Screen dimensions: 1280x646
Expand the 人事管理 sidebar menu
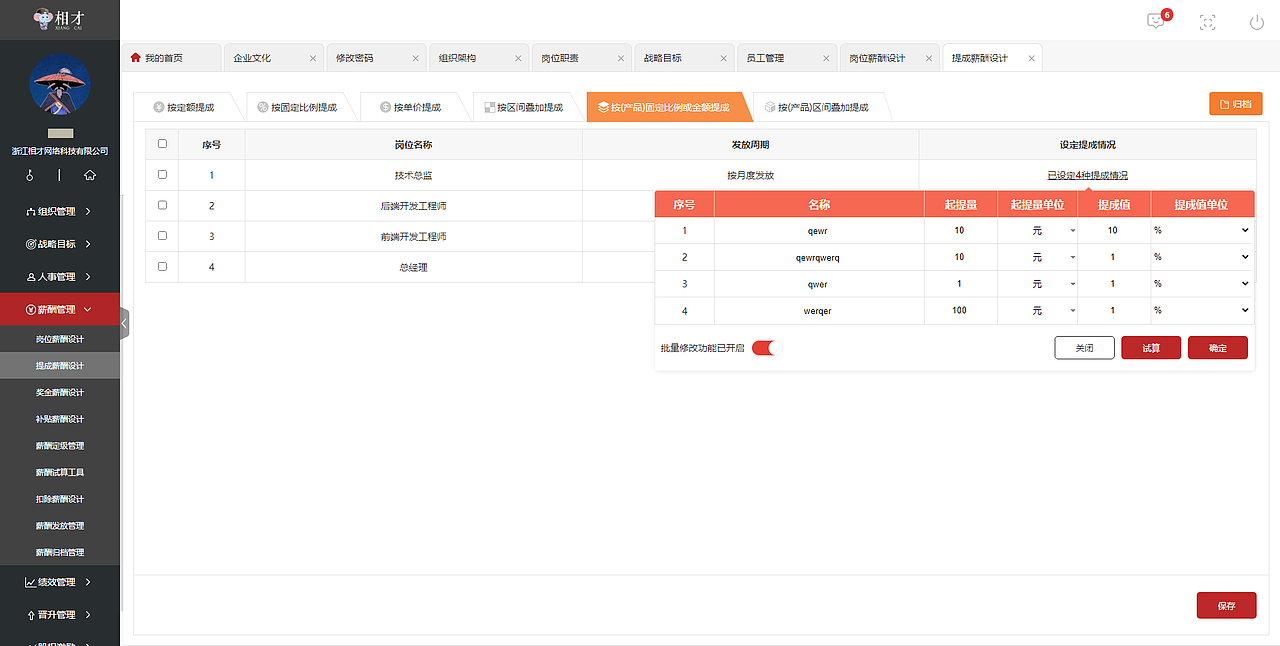point(60,277)
